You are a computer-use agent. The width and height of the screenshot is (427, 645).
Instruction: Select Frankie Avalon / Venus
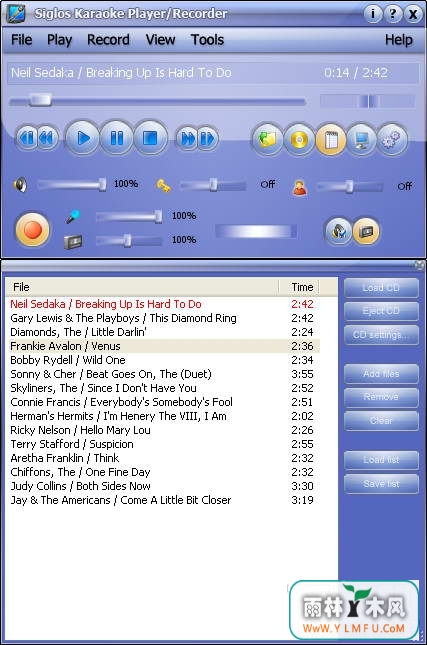coord(163,346)
